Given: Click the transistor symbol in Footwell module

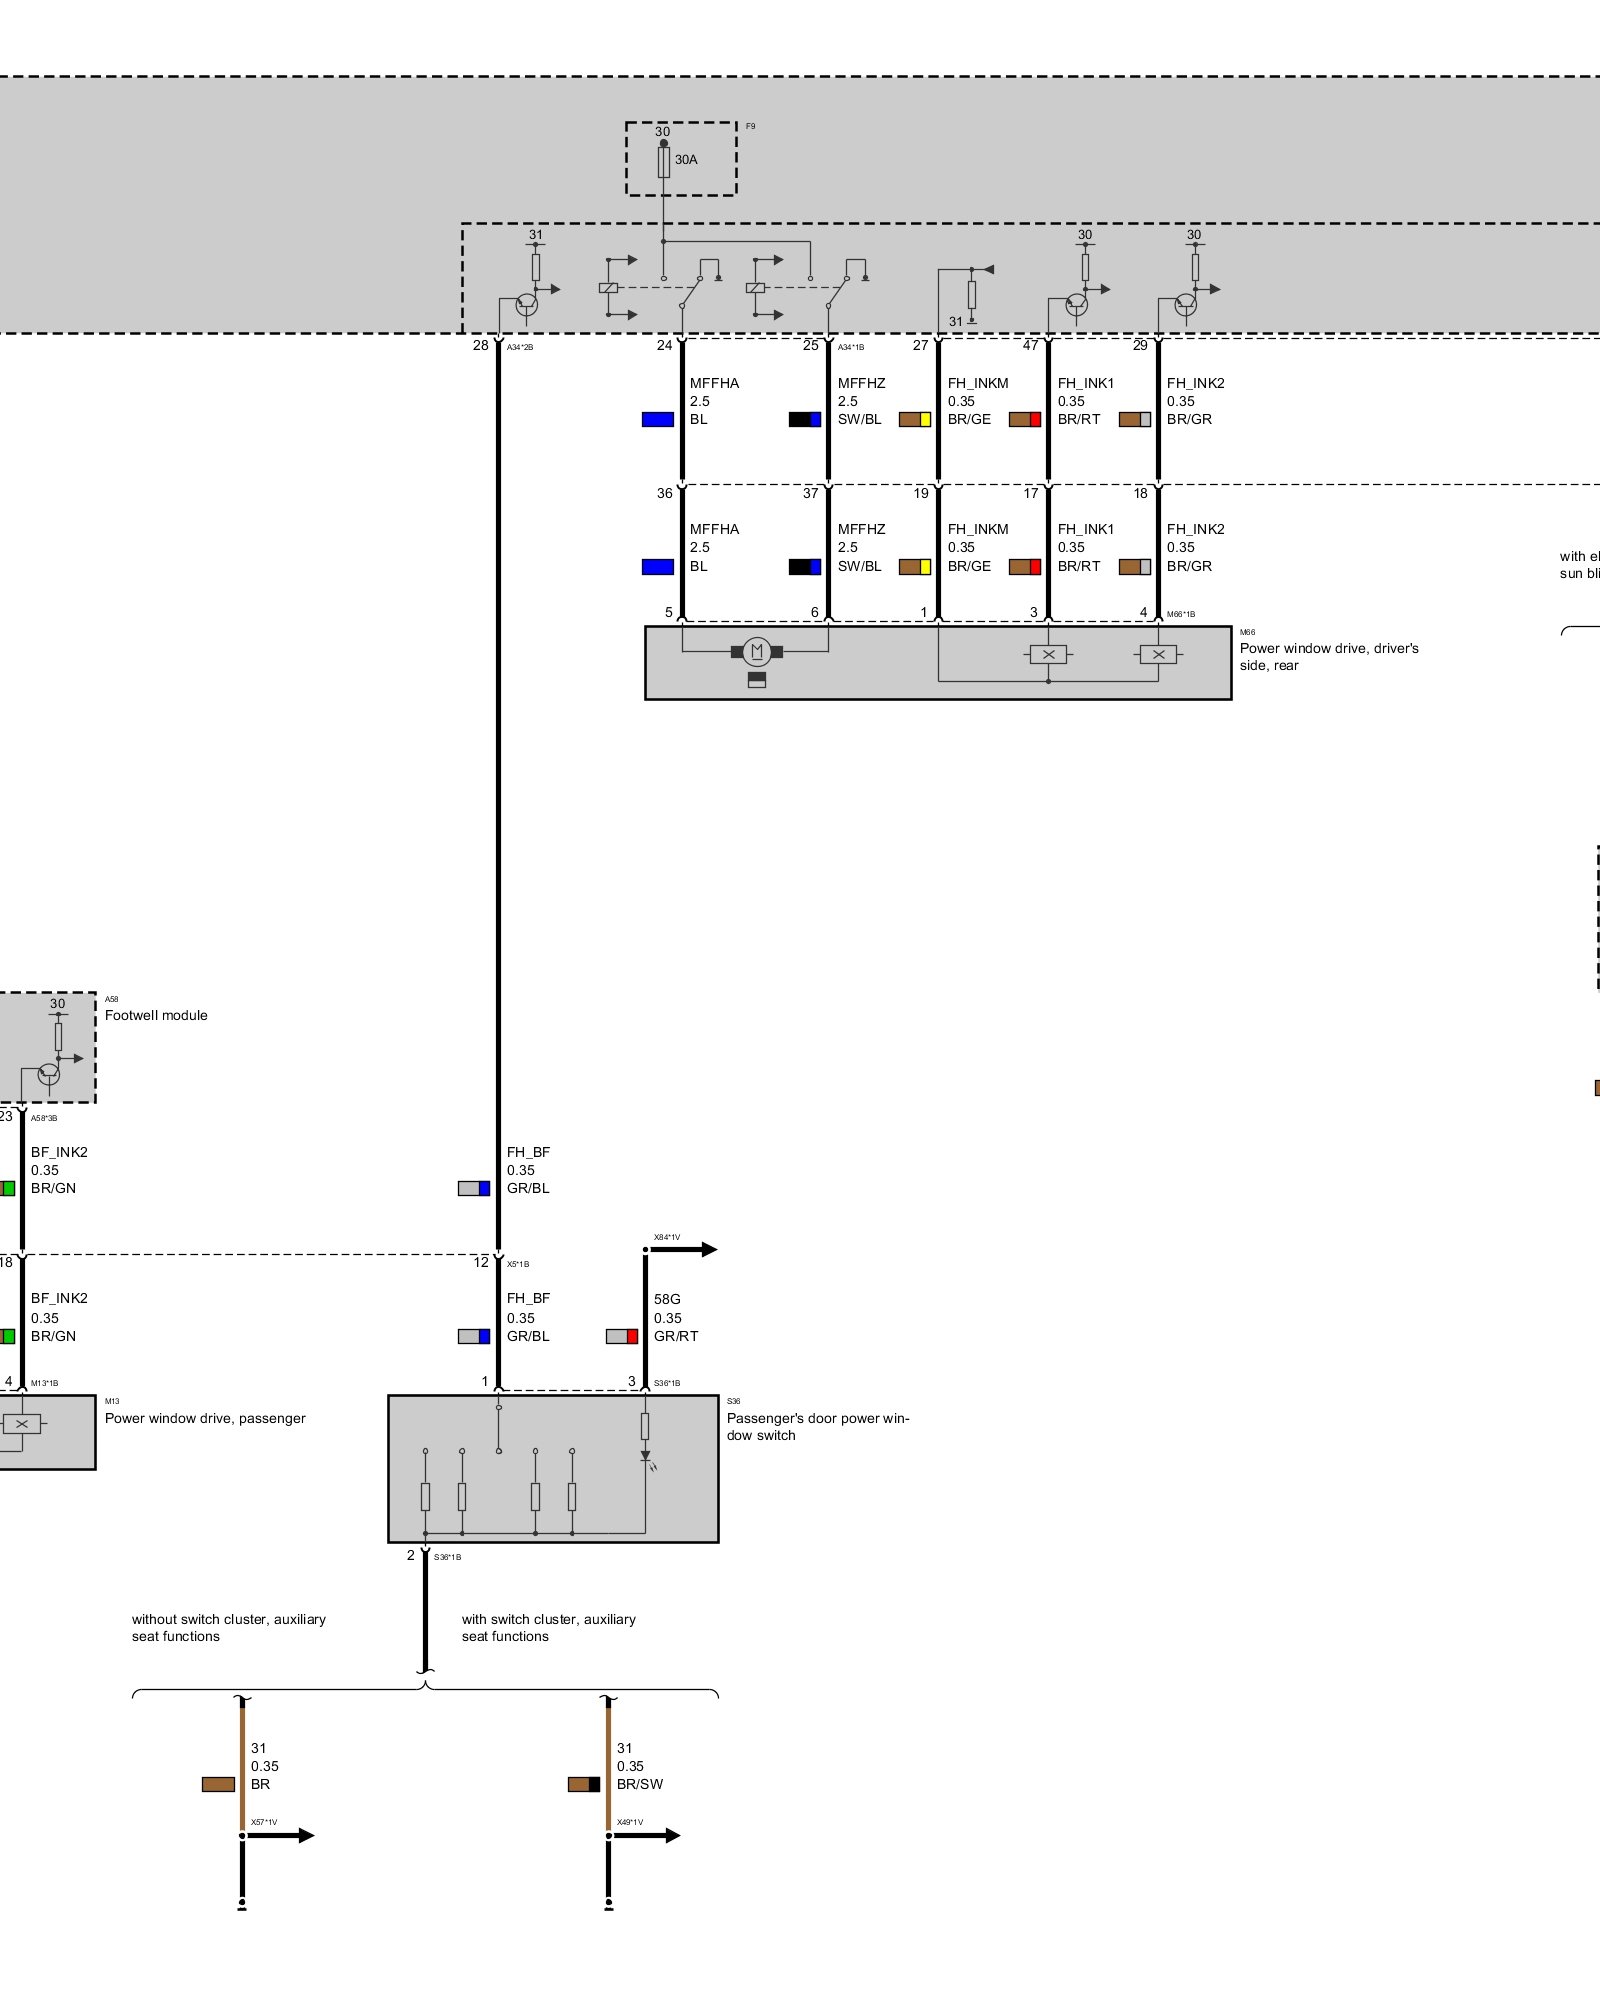Looking at the screenshot, I should pyautogui.click(x=48, y=1074).
